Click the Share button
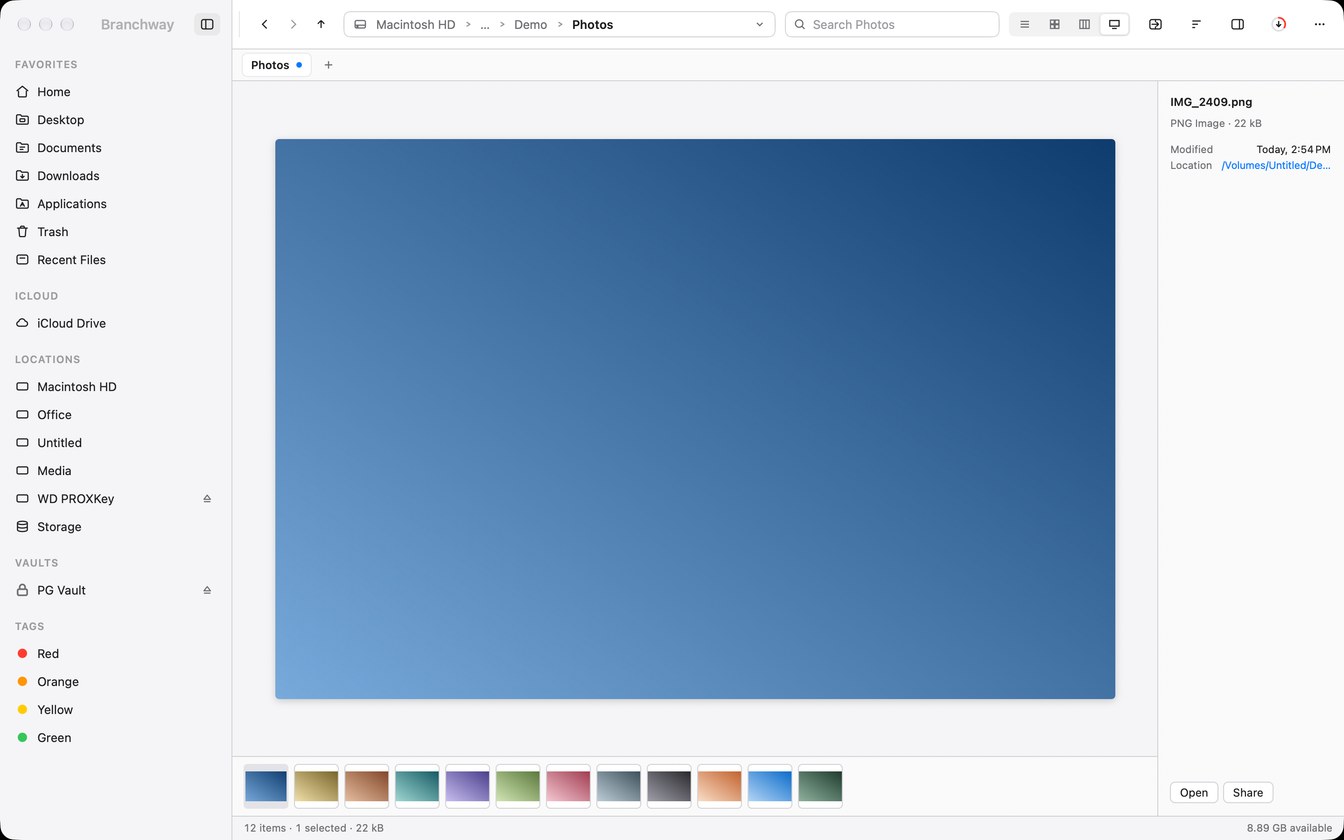The image size is (1344, 840). click(1248, 793)
